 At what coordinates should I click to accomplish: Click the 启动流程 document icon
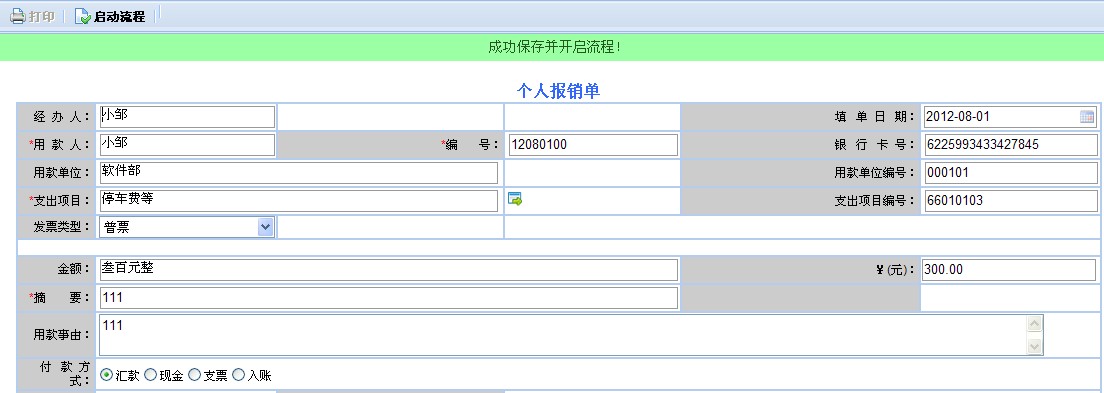pos(82,15)
